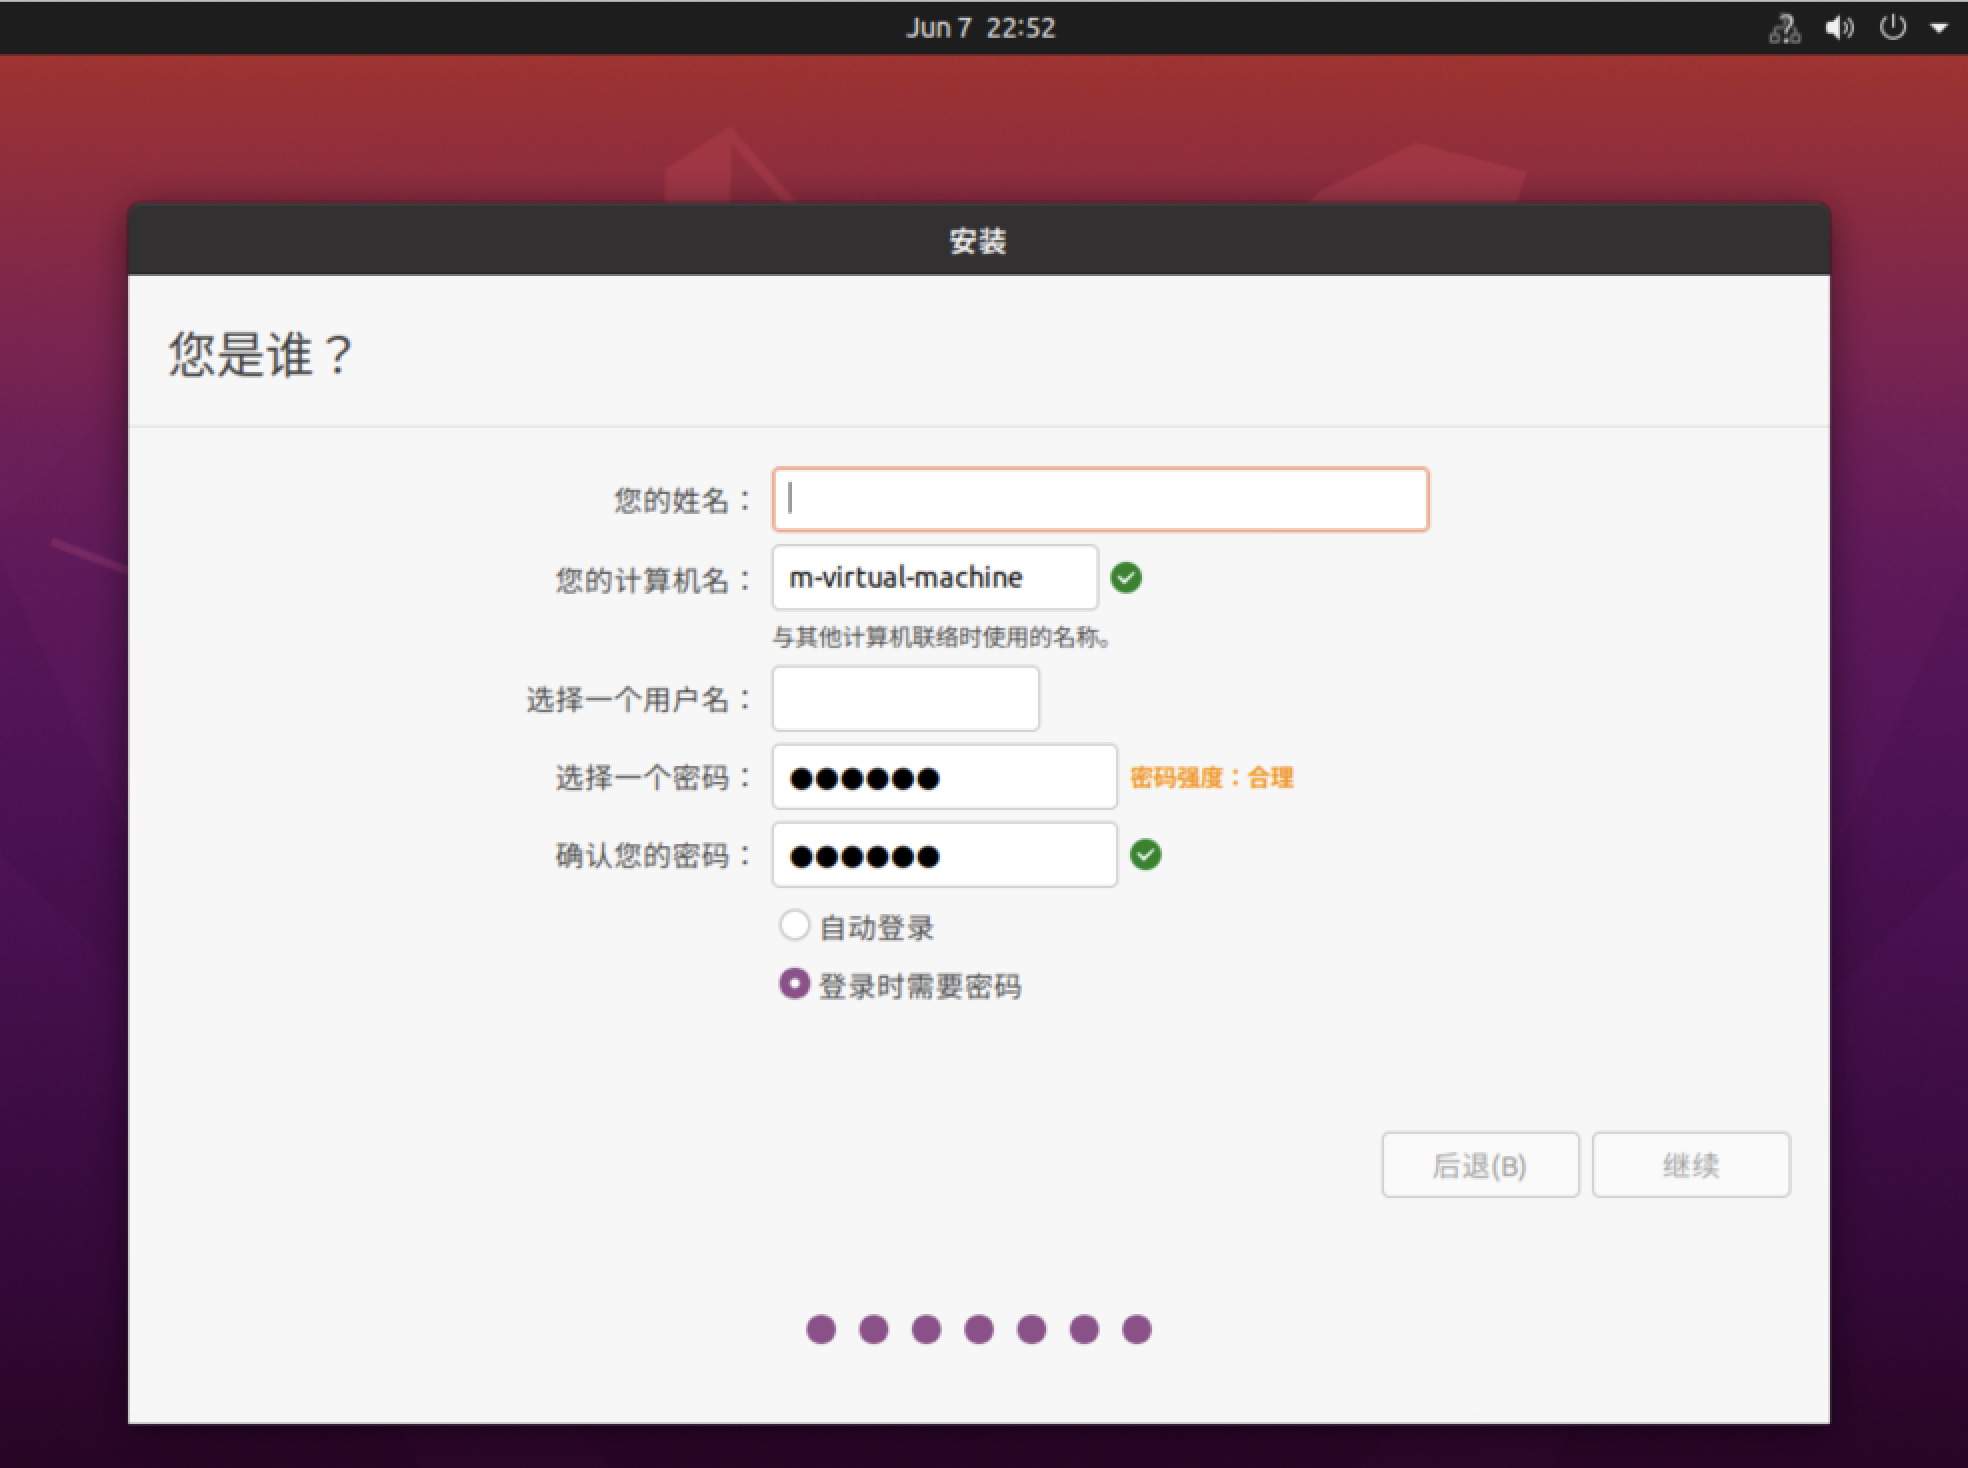Click the 密码强度：合理 strength label
This screenshot has height=1468, width=1968.
pyautogui.click(x=1211, y=778)
